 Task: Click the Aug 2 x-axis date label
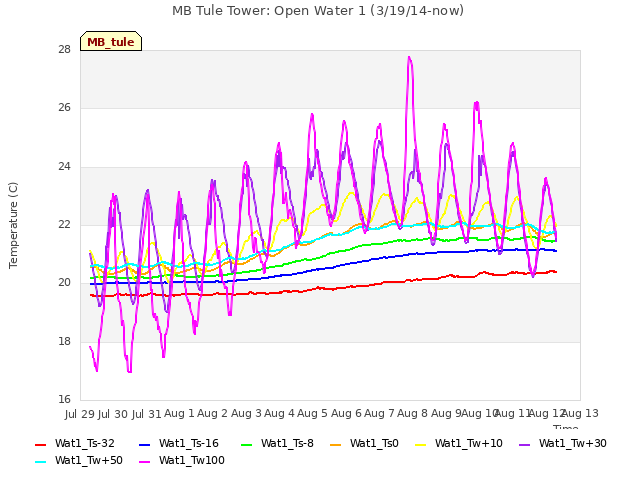click(212, 414)
